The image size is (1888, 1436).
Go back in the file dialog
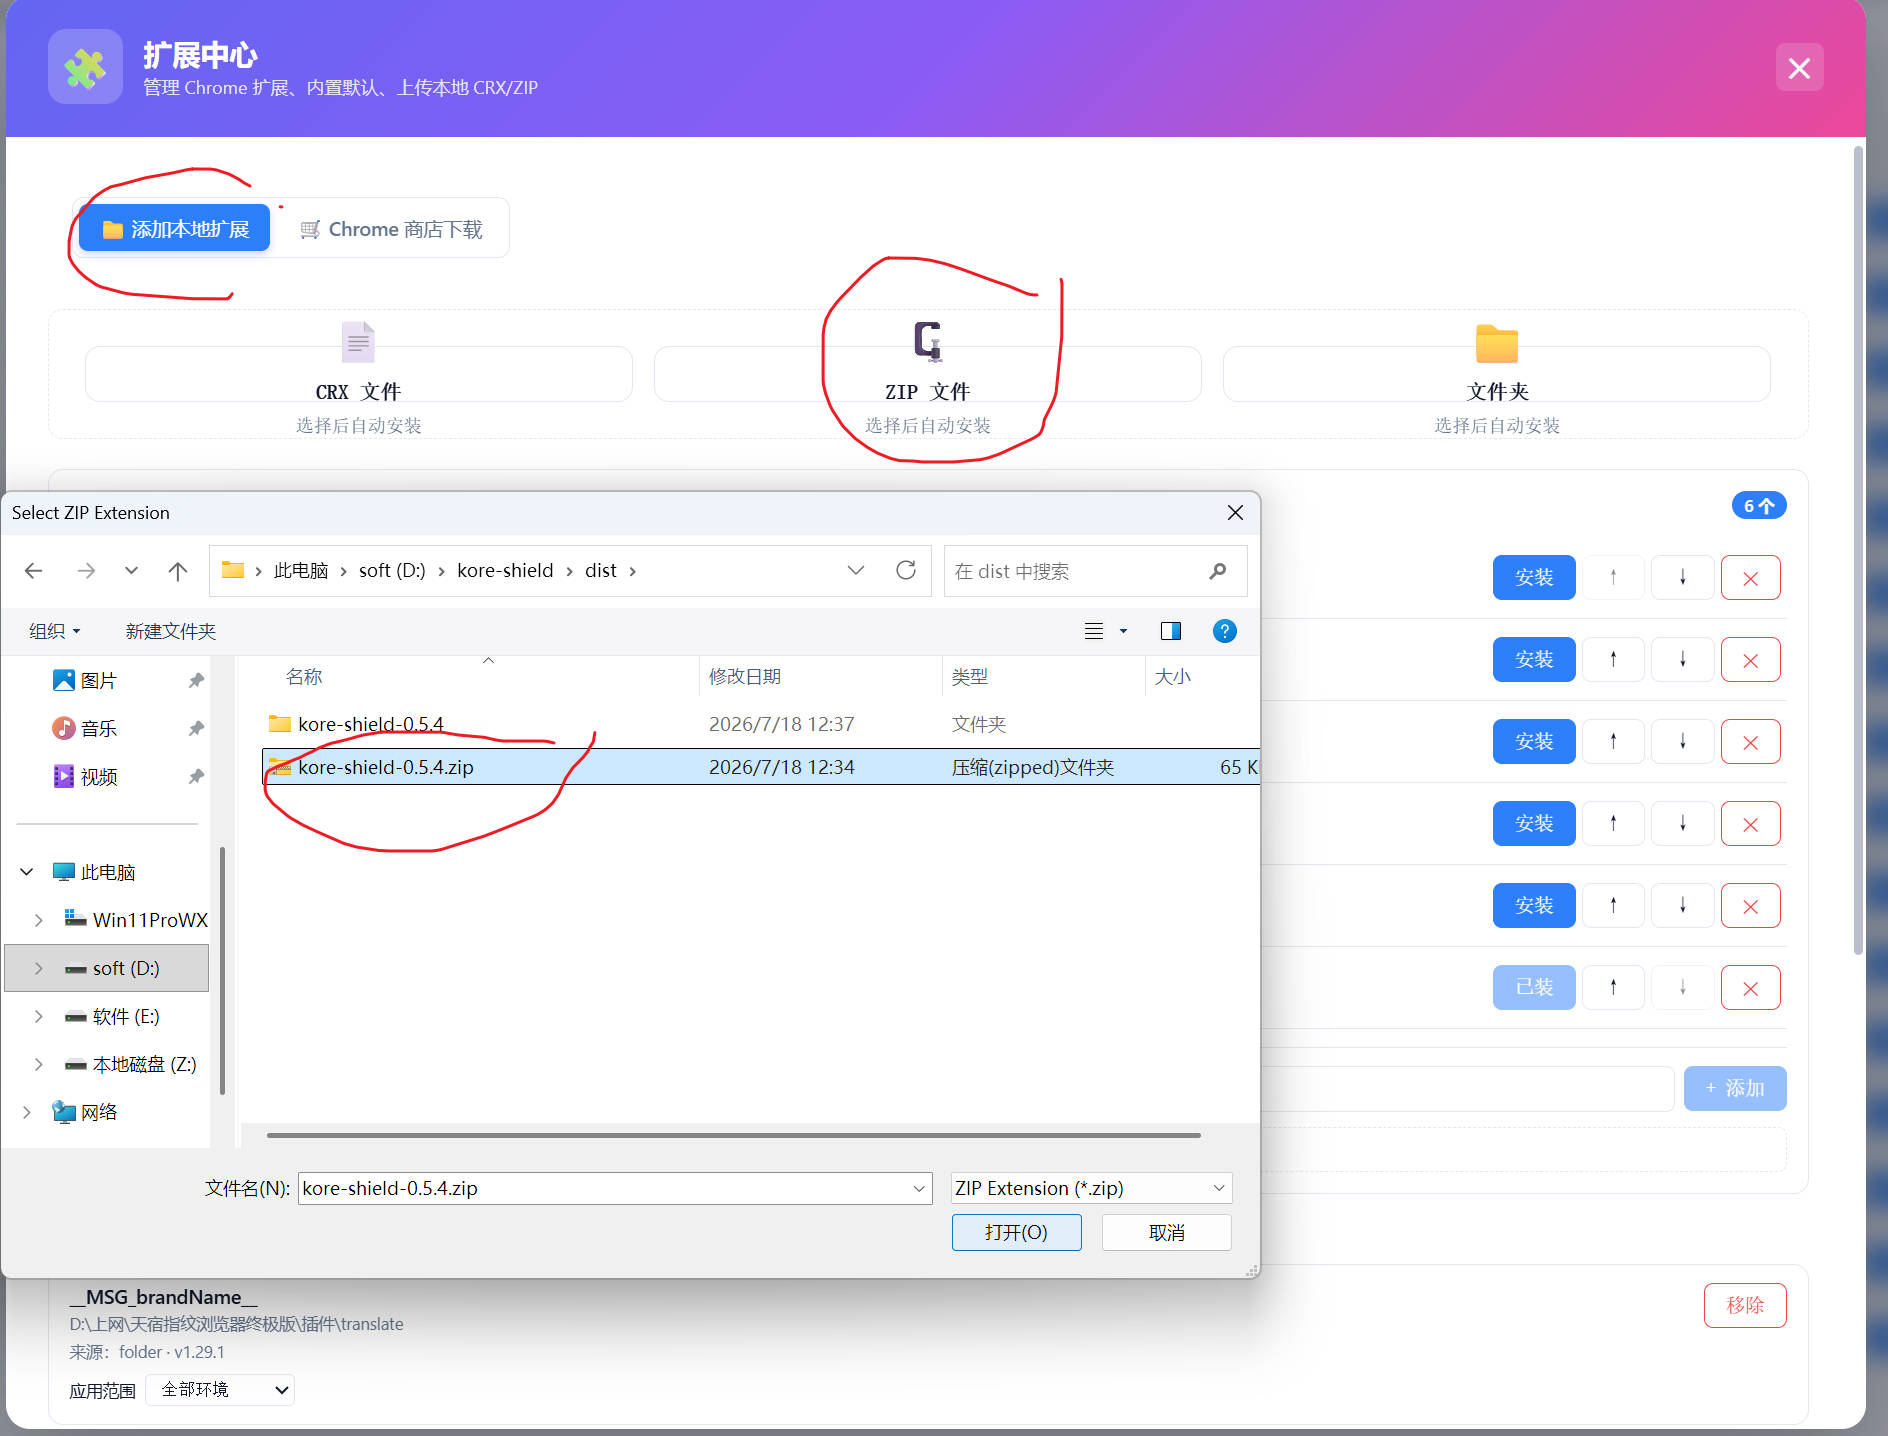[x=34, y=570]
